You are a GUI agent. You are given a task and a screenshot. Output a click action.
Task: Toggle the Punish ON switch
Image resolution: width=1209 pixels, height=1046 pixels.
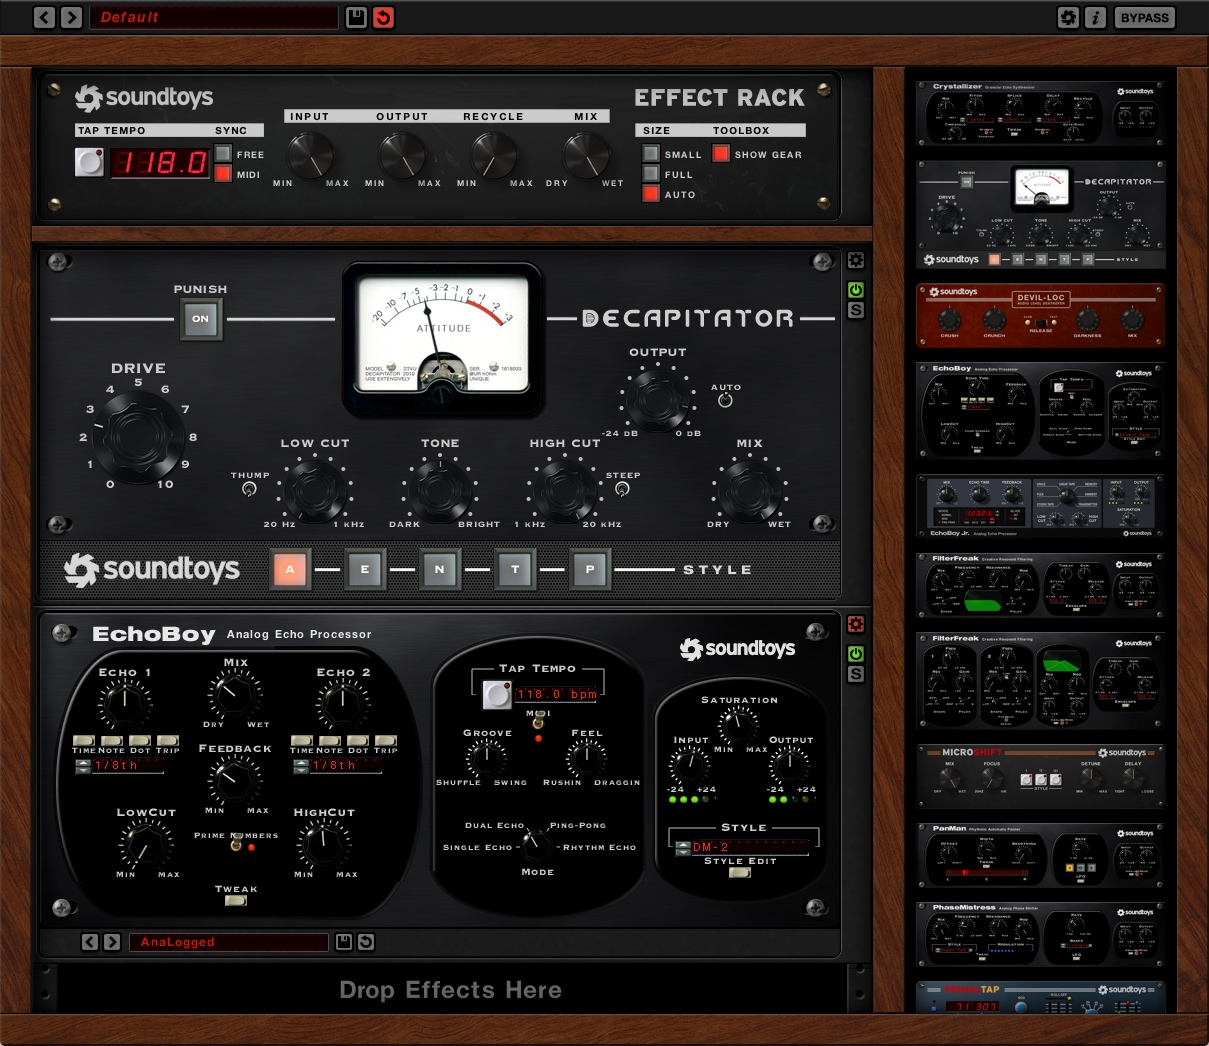point(200,319)
